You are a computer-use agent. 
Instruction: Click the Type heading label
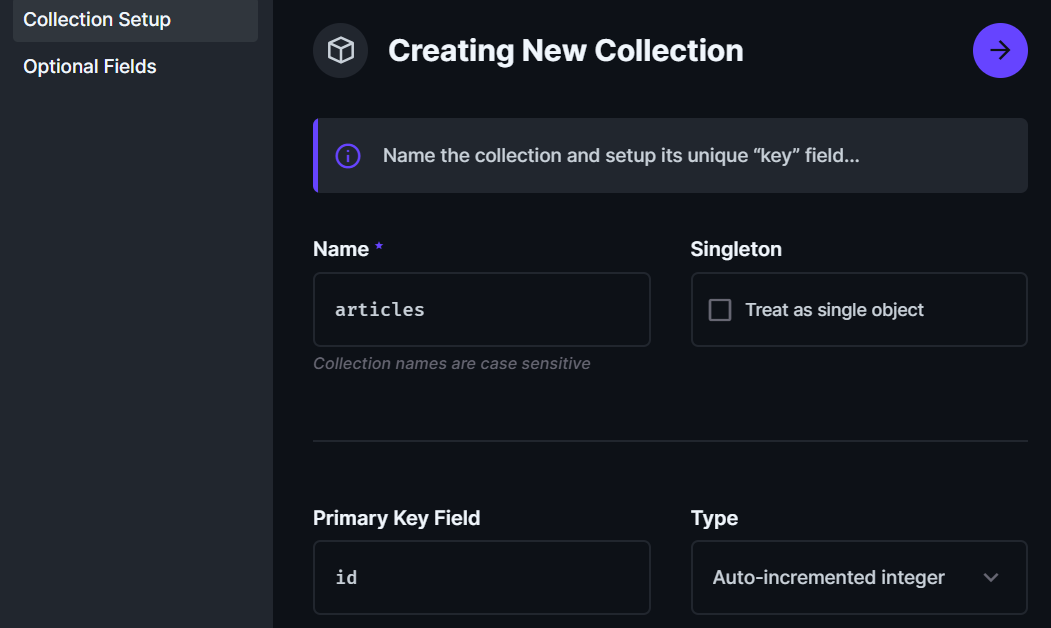714,518
